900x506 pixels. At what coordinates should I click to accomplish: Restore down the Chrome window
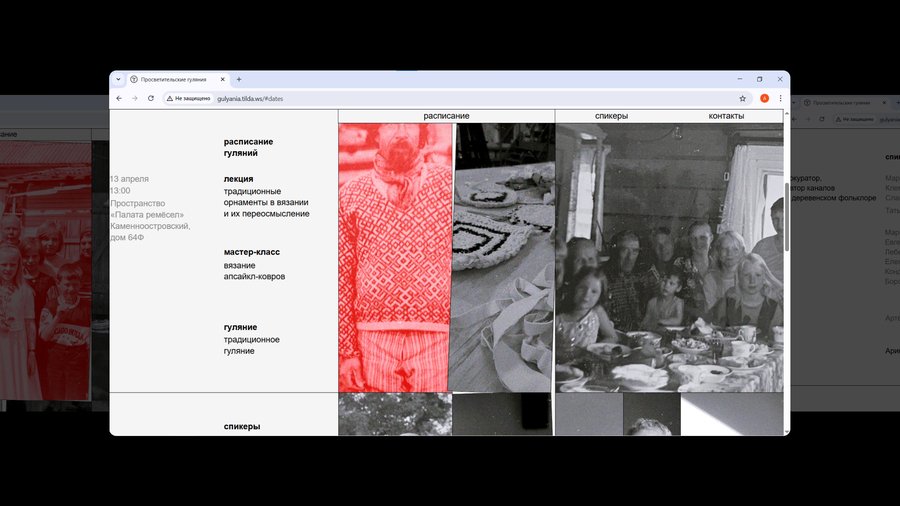(759, 79)
